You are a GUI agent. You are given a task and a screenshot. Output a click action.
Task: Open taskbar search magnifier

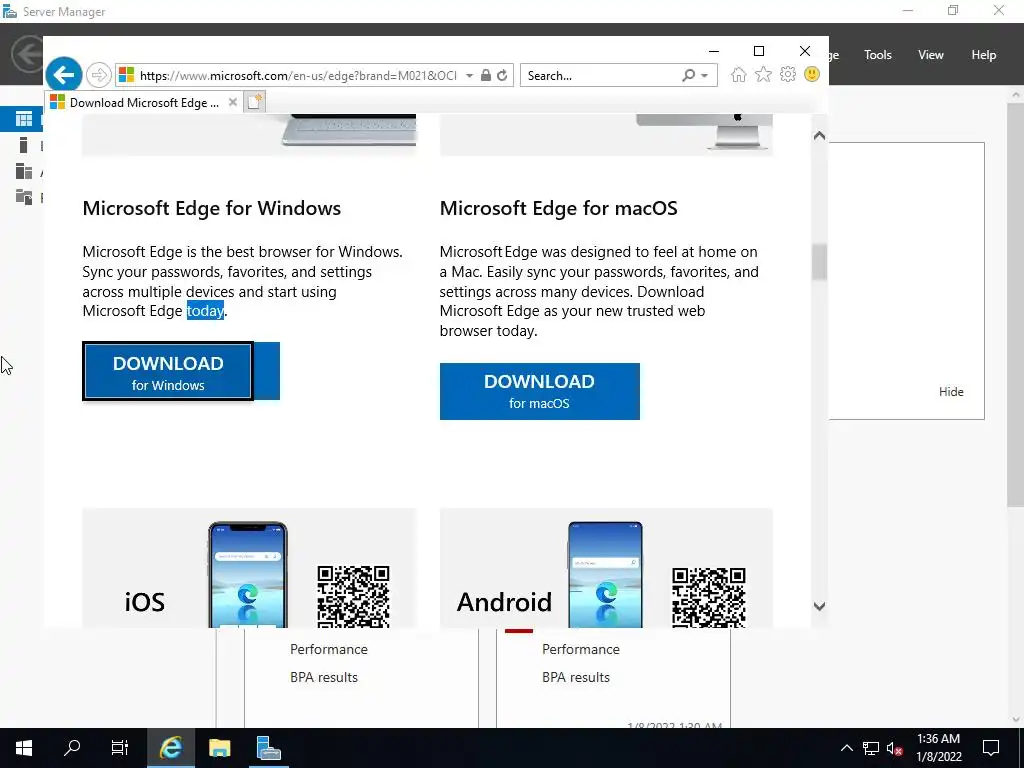pos(72,748)
